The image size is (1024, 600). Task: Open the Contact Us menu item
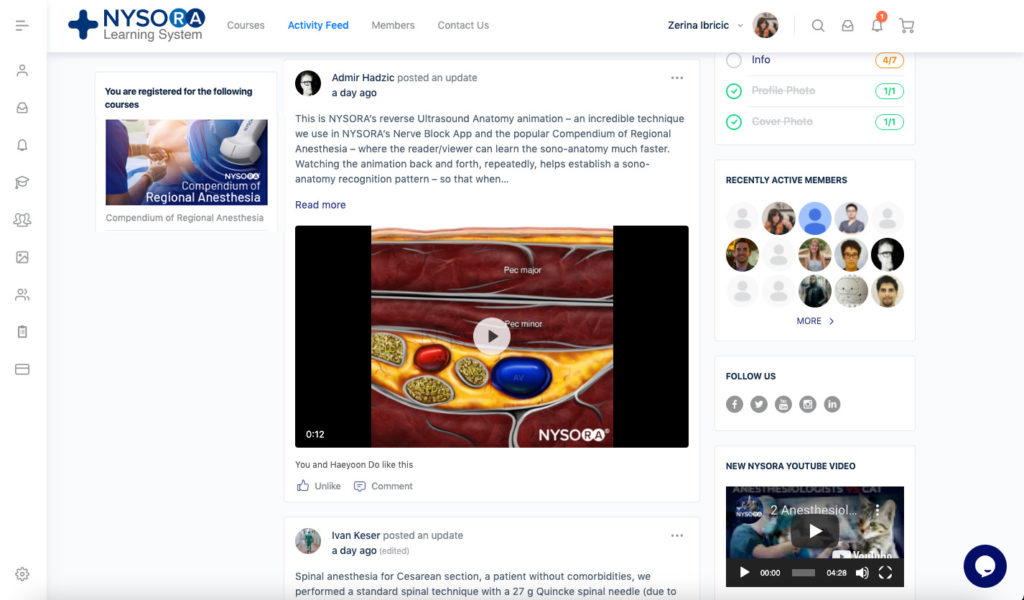[463, 25]
